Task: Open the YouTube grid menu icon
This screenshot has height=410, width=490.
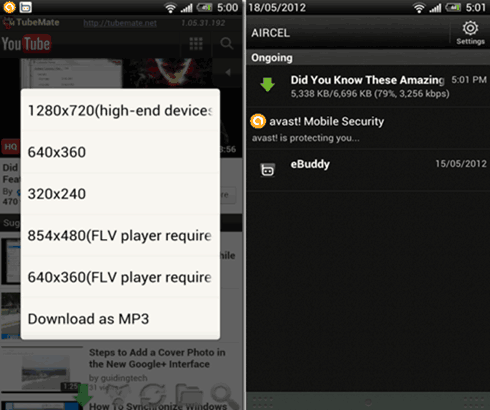Action: (196, 43)
